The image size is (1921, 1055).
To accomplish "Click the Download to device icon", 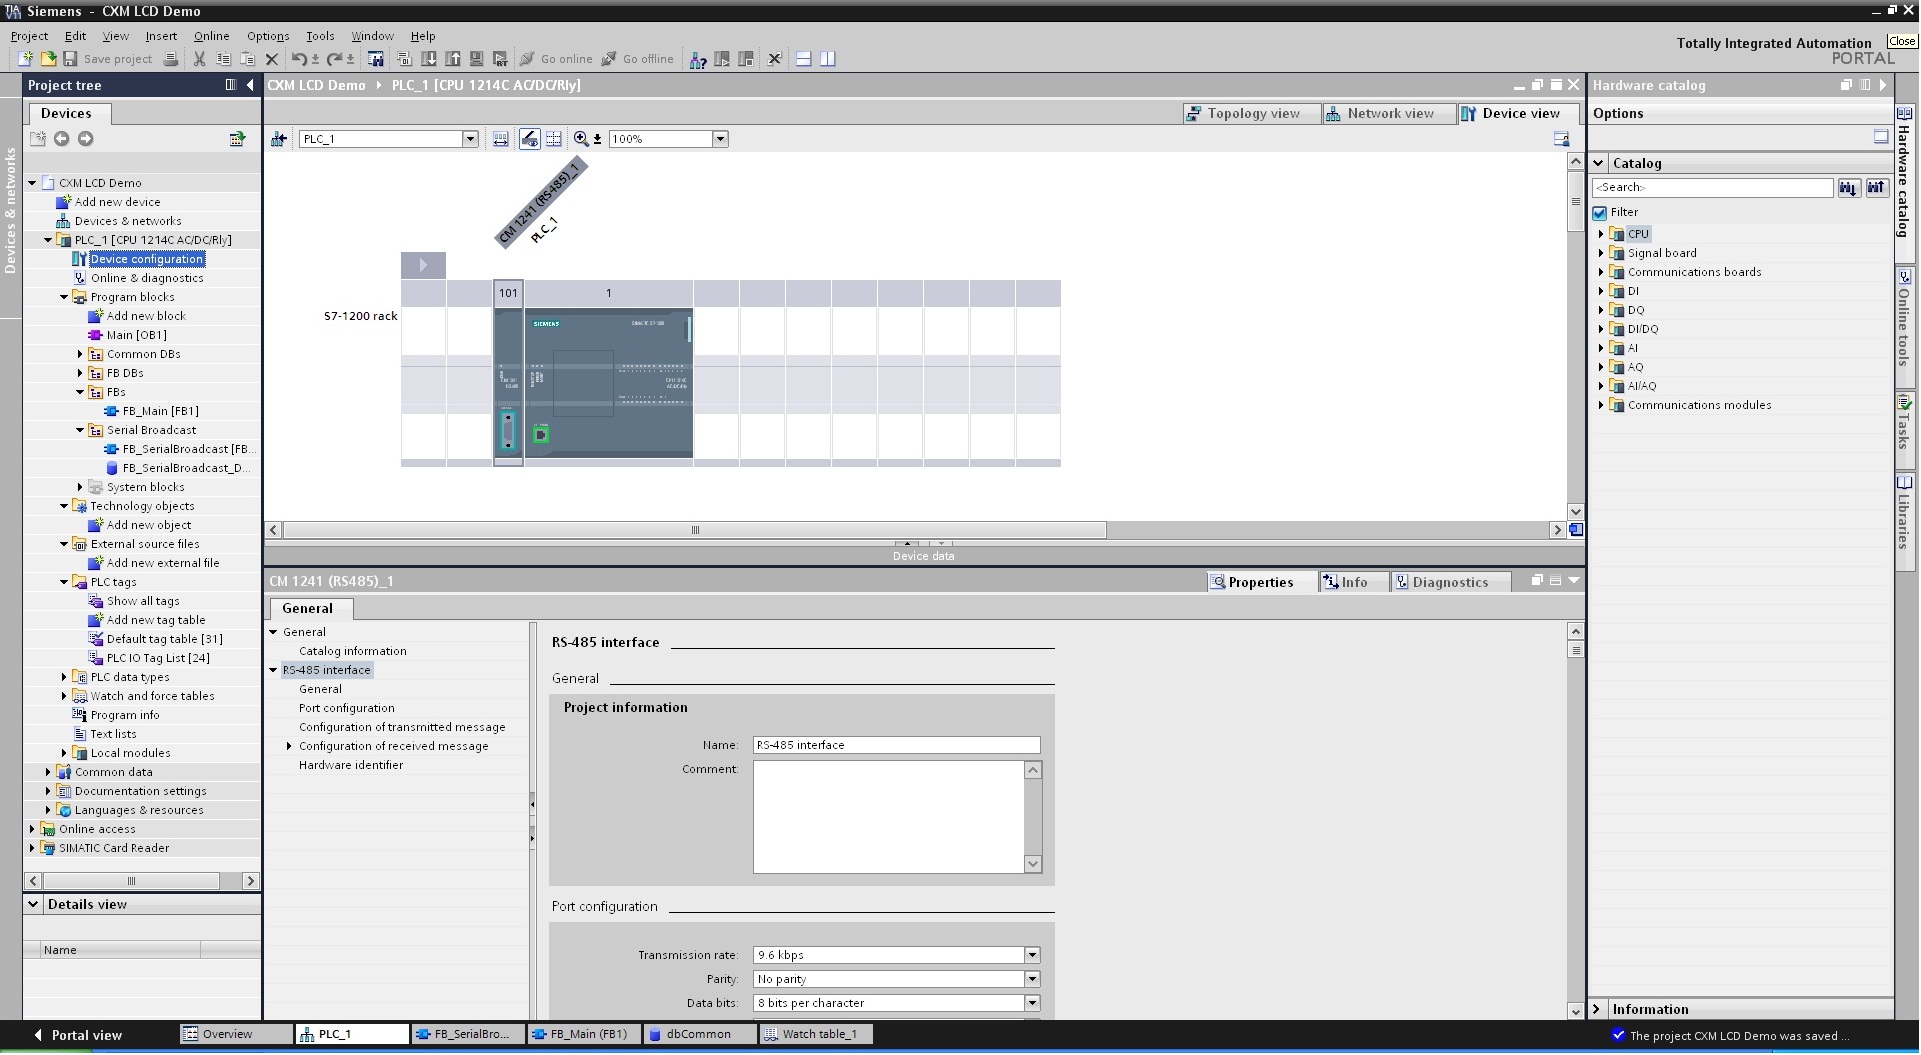I will [x=429, y=59].
